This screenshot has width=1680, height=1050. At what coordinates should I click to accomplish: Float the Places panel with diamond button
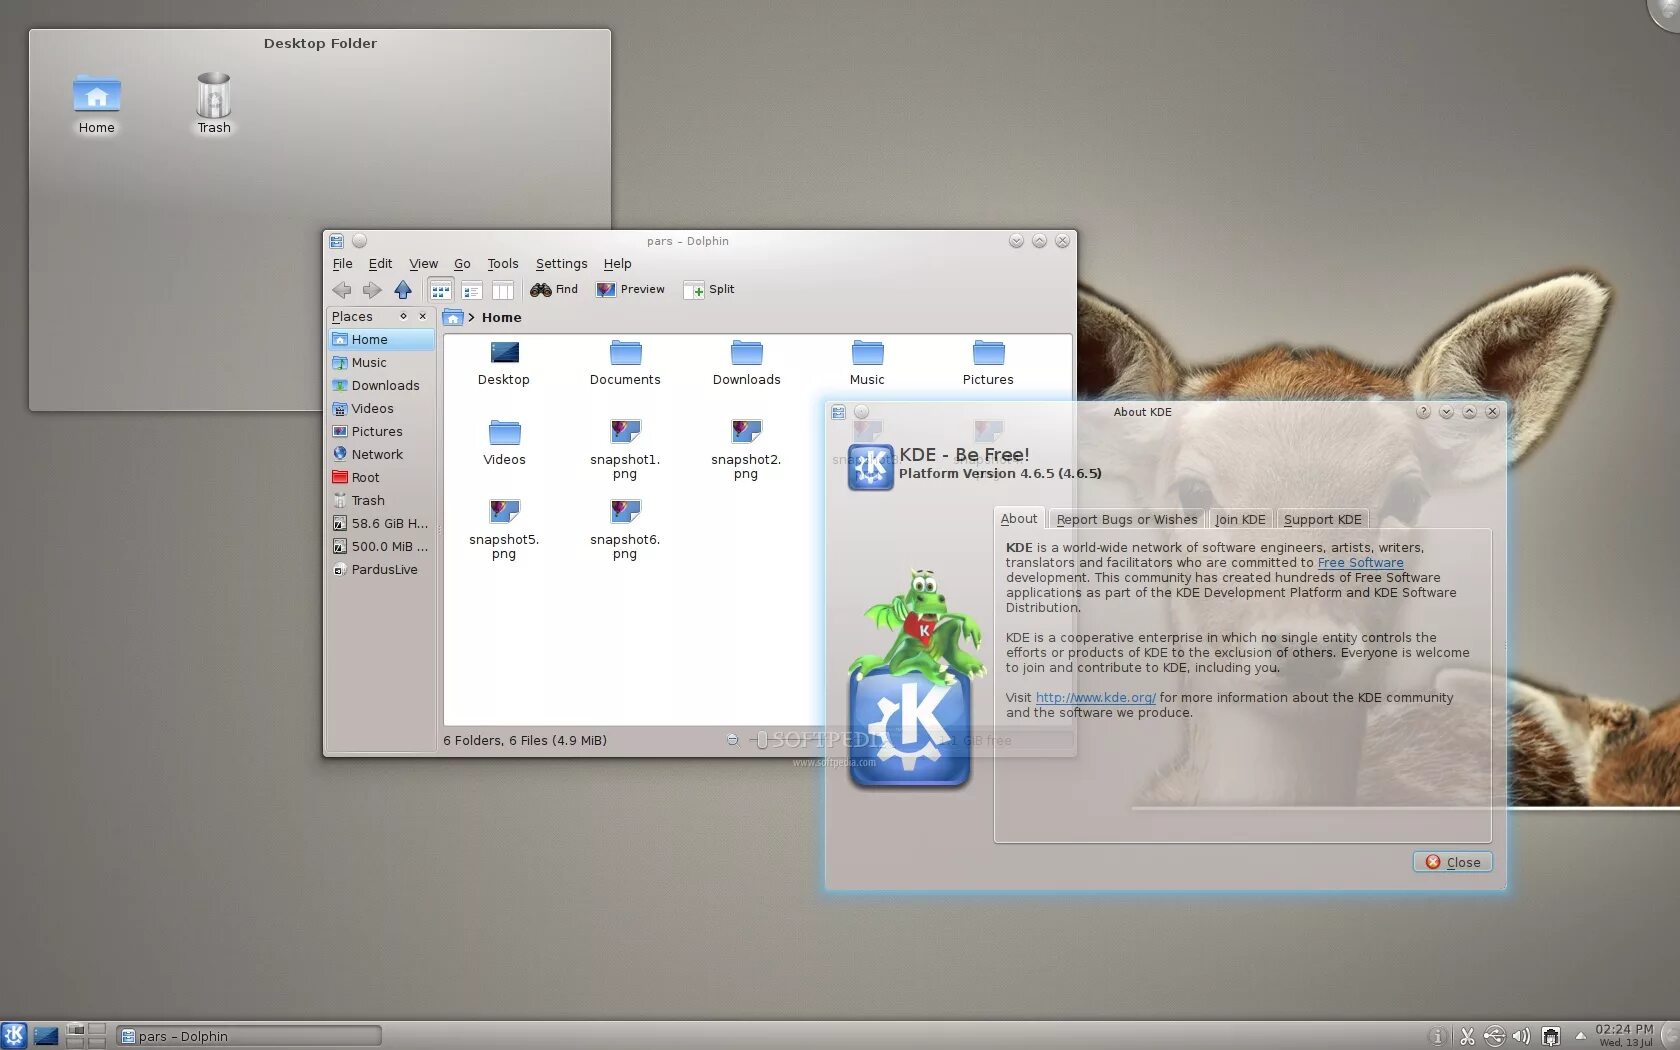pyautogui.click(x=403, y=316)
